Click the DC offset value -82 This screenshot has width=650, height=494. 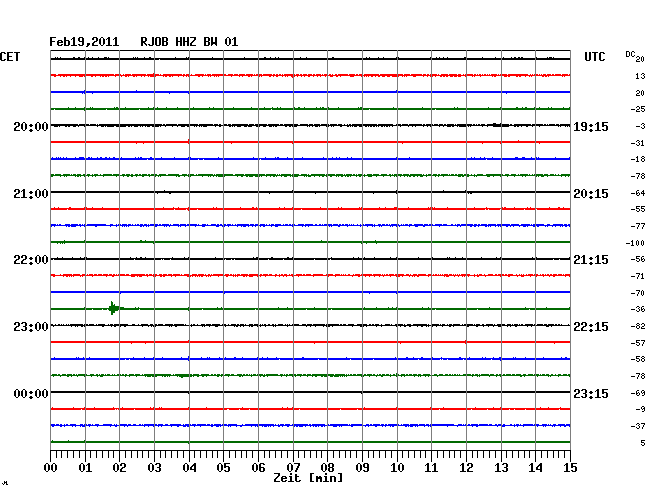(638, 326)
